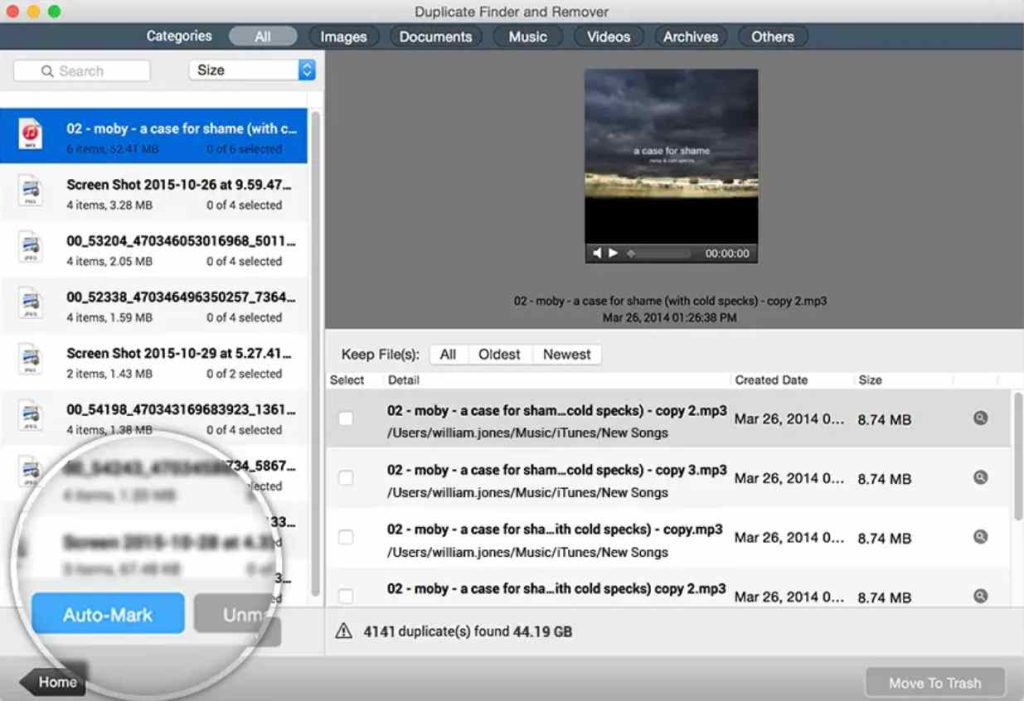The height and width of the screenshot is (701, 1024).
Task: Keep Oldest files option
Action: [x=499, y=354]
